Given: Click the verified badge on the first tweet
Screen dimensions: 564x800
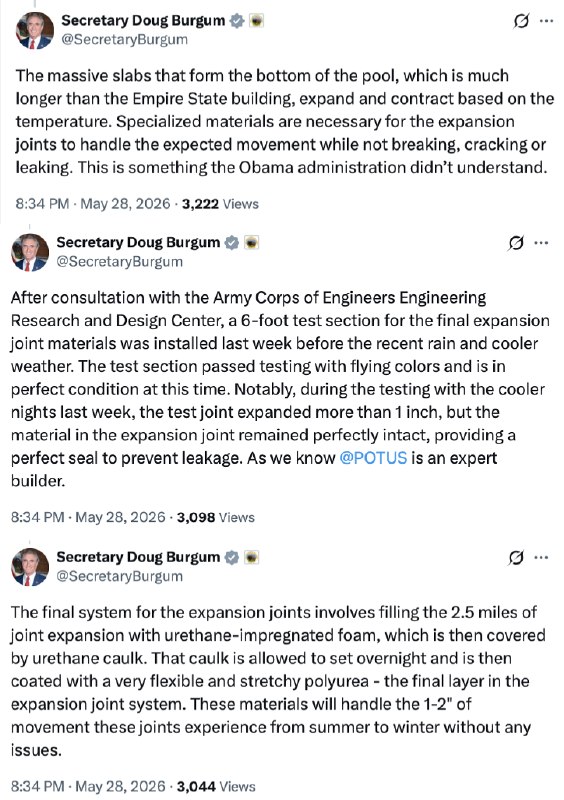Looking at the screenshot, I should [237, 21].
